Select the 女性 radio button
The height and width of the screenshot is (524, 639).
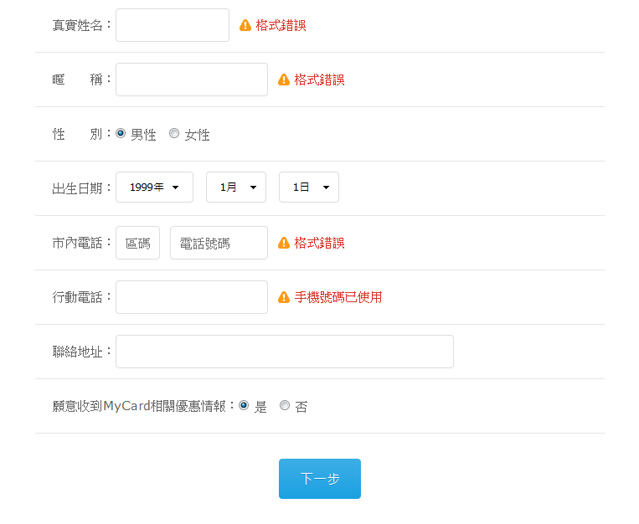tap(174, 133)
